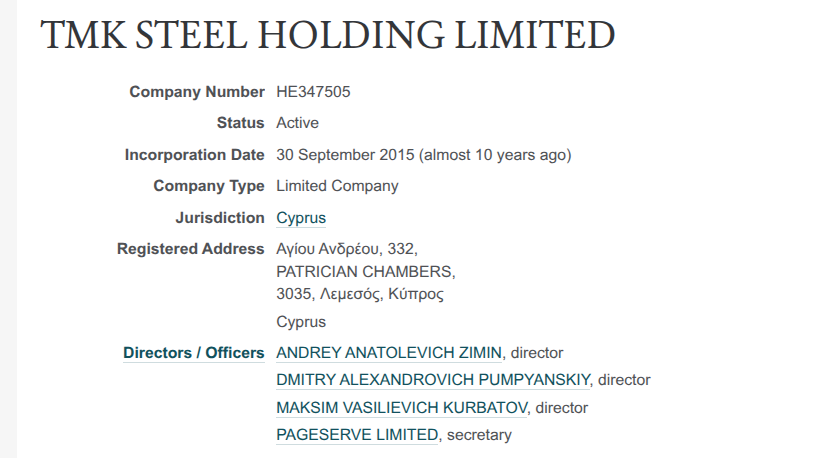This screenshot has height=458, width=817.
Task: Click the Active status value
Action: tap(297, 123)
